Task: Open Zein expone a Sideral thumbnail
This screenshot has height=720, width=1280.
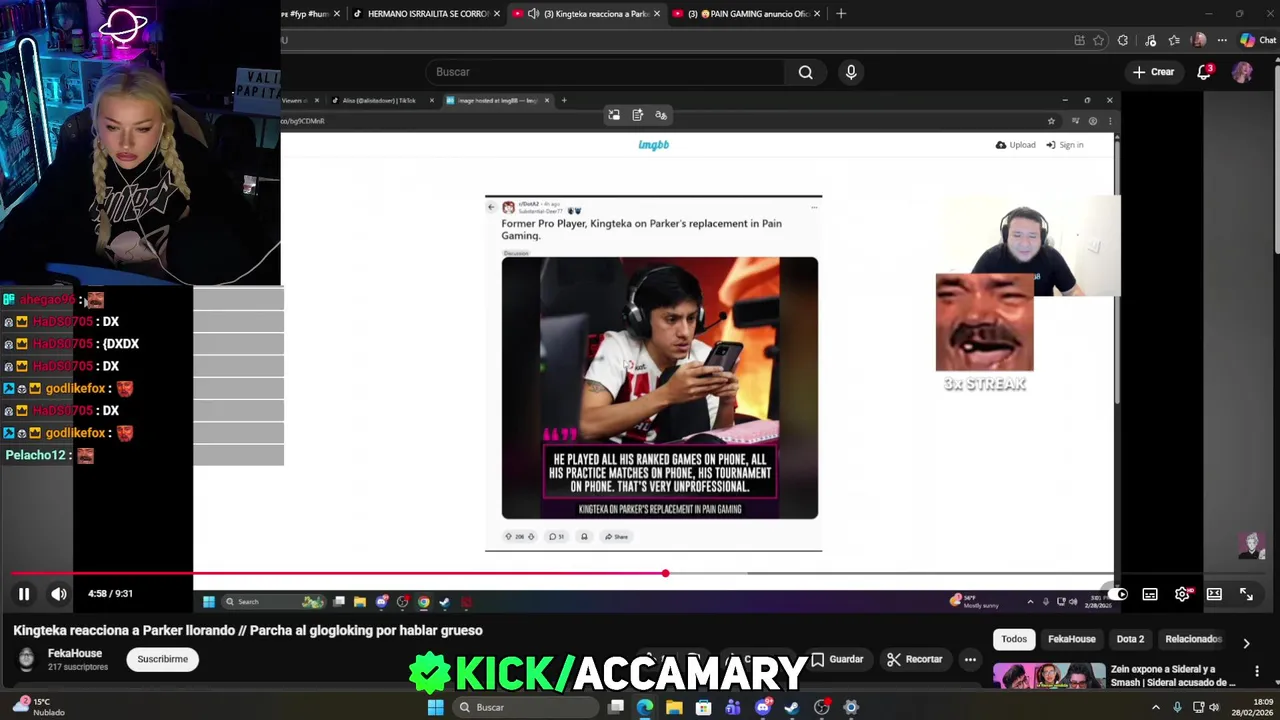Action: coord(1049,677)
